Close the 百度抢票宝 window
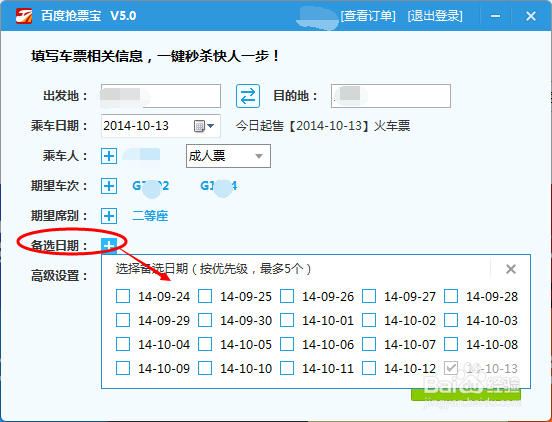The image size is (552, 422). (531, 16)
